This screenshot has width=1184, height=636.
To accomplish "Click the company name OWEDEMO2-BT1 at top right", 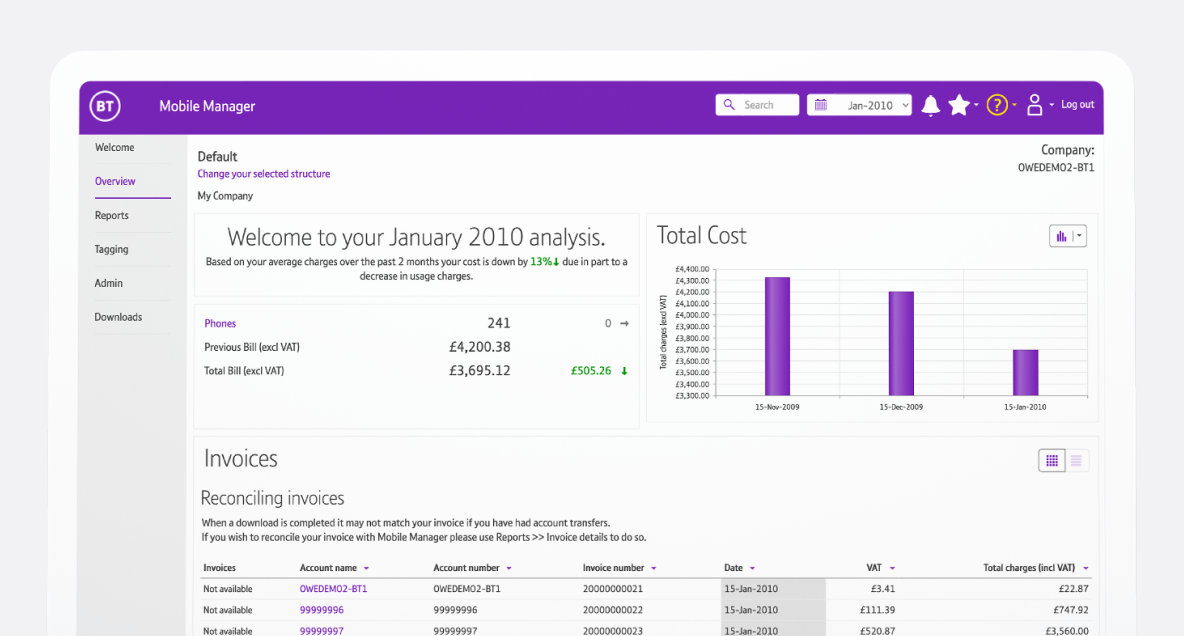I will click(1056, 168).
